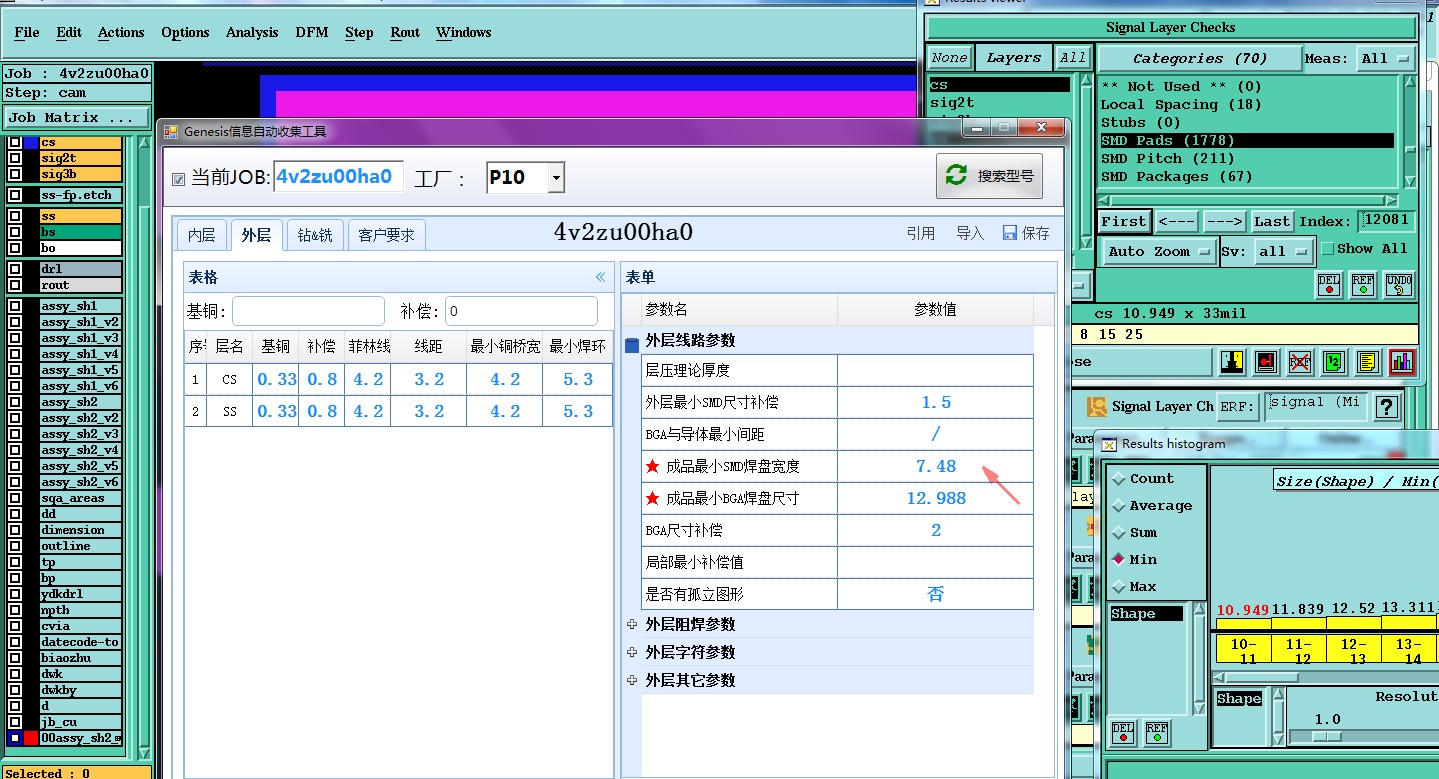
Task: Open the DFM menu
Action: tap(311, 32)
